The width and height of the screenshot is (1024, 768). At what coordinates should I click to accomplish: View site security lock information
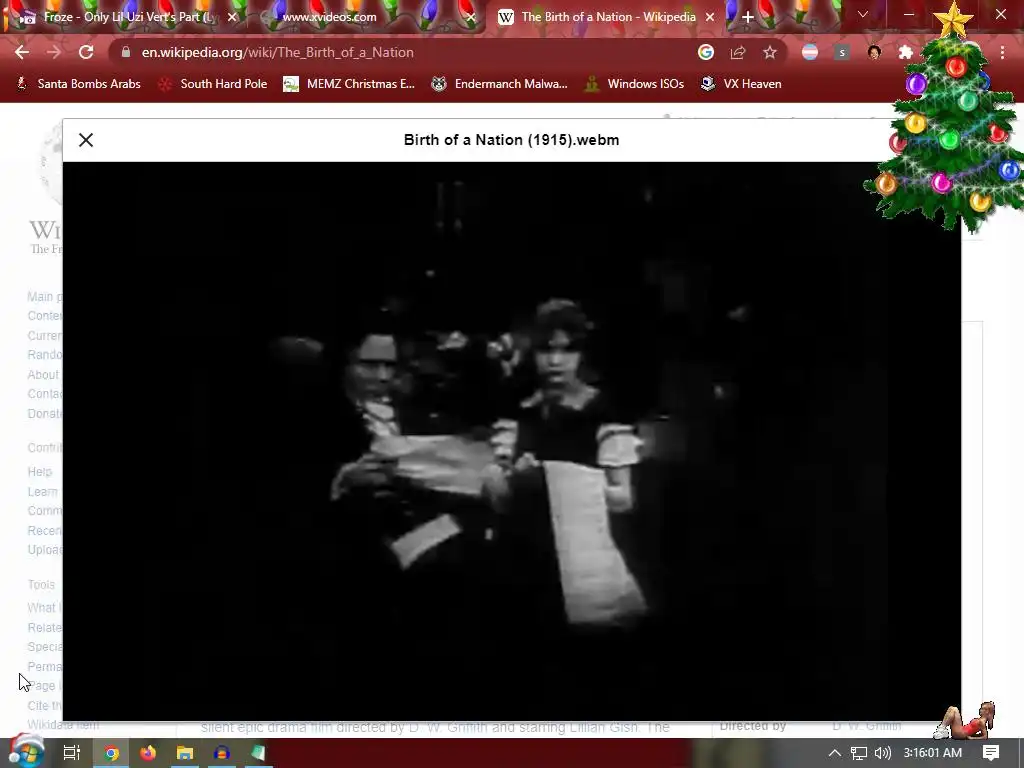[x=126, y=52]
